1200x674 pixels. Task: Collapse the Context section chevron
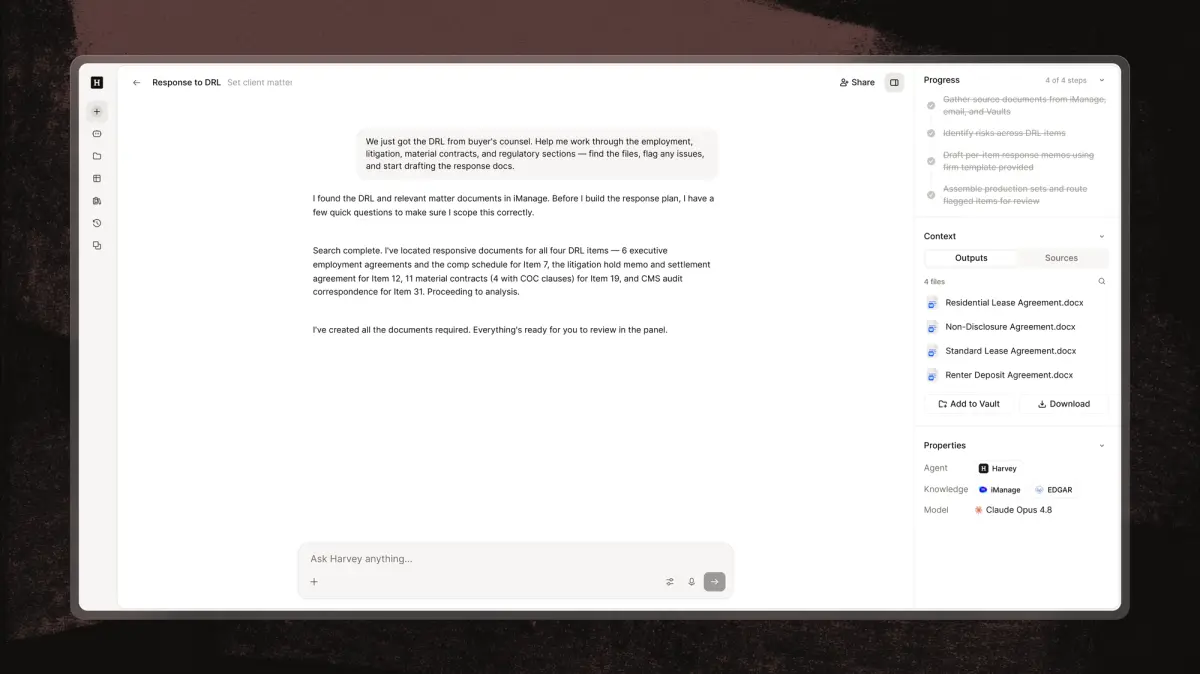click(1102, 237)
